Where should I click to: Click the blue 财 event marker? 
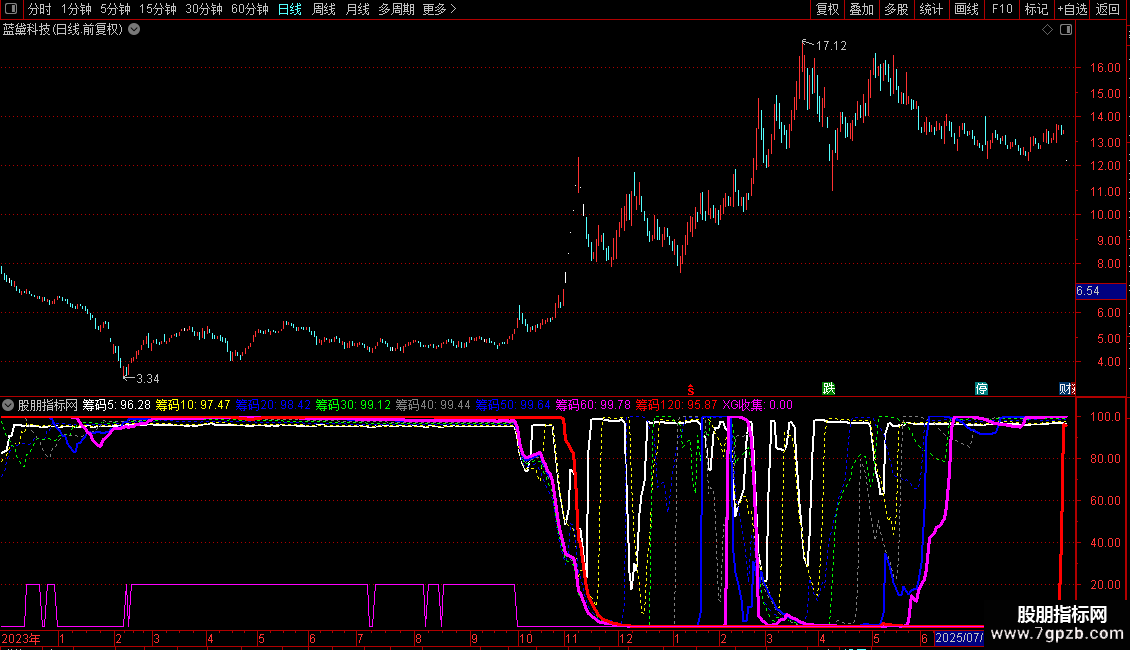[1067, 389]
